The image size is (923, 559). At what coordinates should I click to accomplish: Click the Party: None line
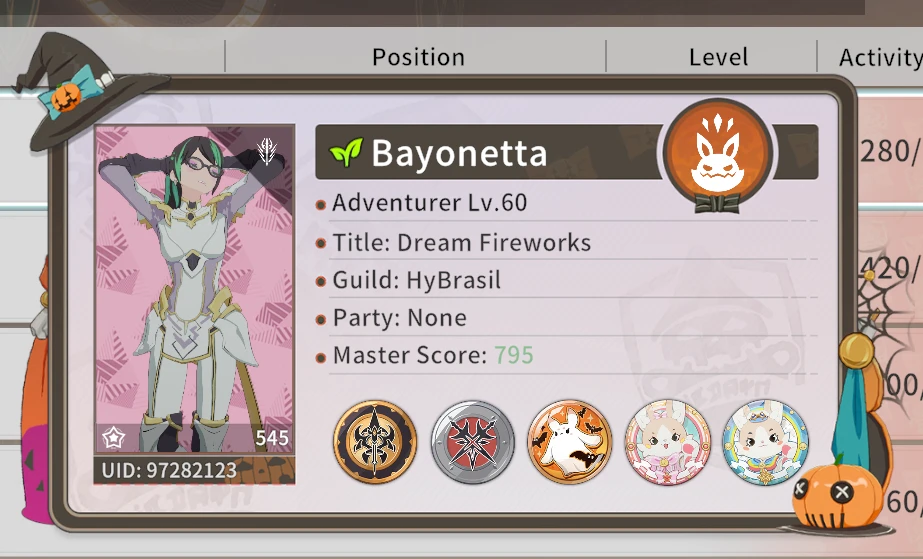pyautogui.click(x=400, y=318)
